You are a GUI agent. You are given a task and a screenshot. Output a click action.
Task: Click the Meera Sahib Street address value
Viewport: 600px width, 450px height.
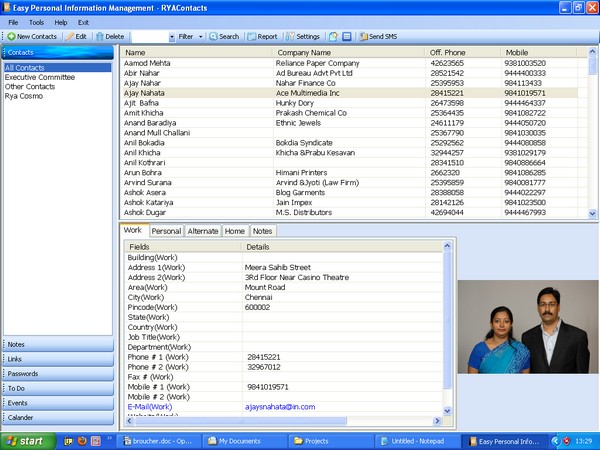(278, 267)
